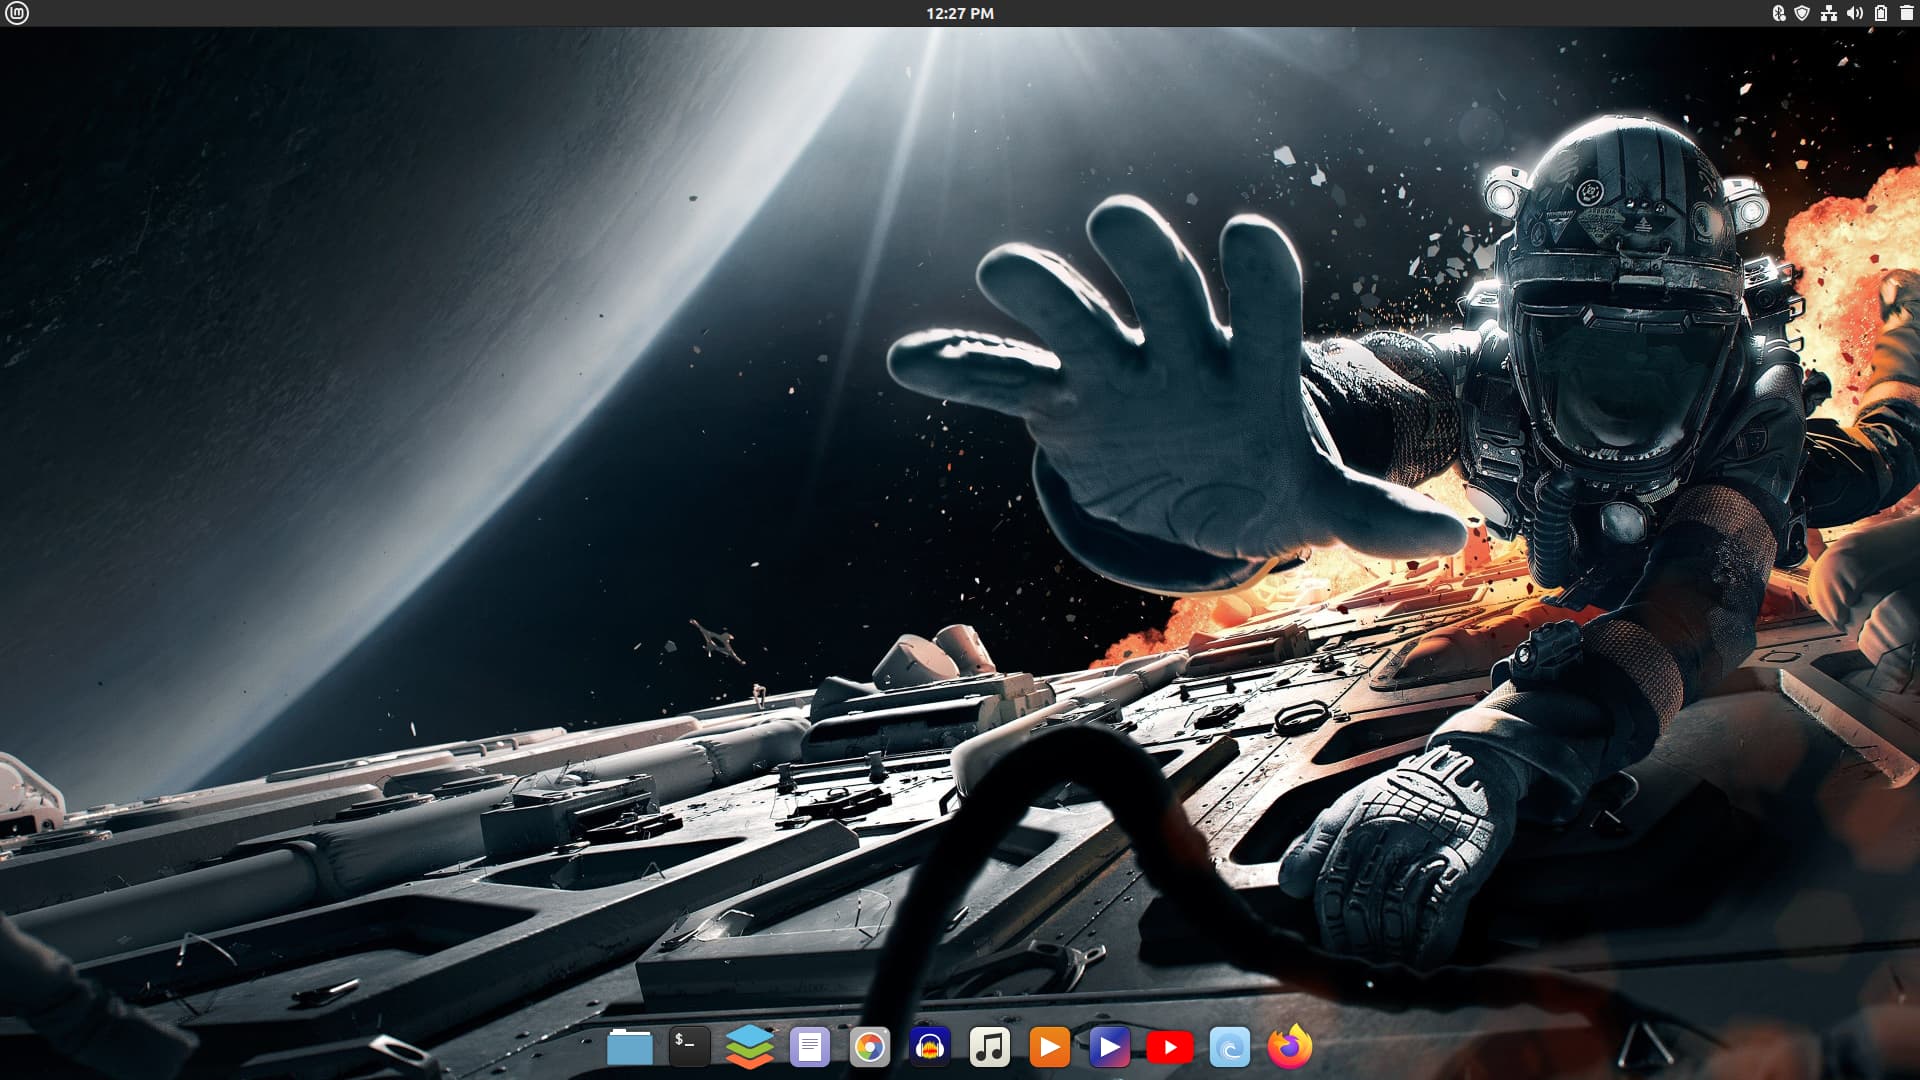The image size is (1920, 1080).
Task: Open the purple play-button video player
Action: [1109, 1047]
